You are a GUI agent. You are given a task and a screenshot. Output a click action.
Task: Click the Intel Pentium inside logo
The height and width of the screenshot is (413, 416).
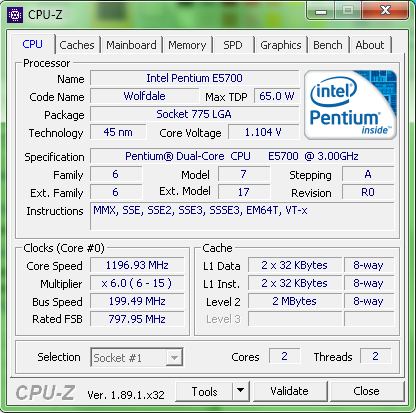[350, 105]
